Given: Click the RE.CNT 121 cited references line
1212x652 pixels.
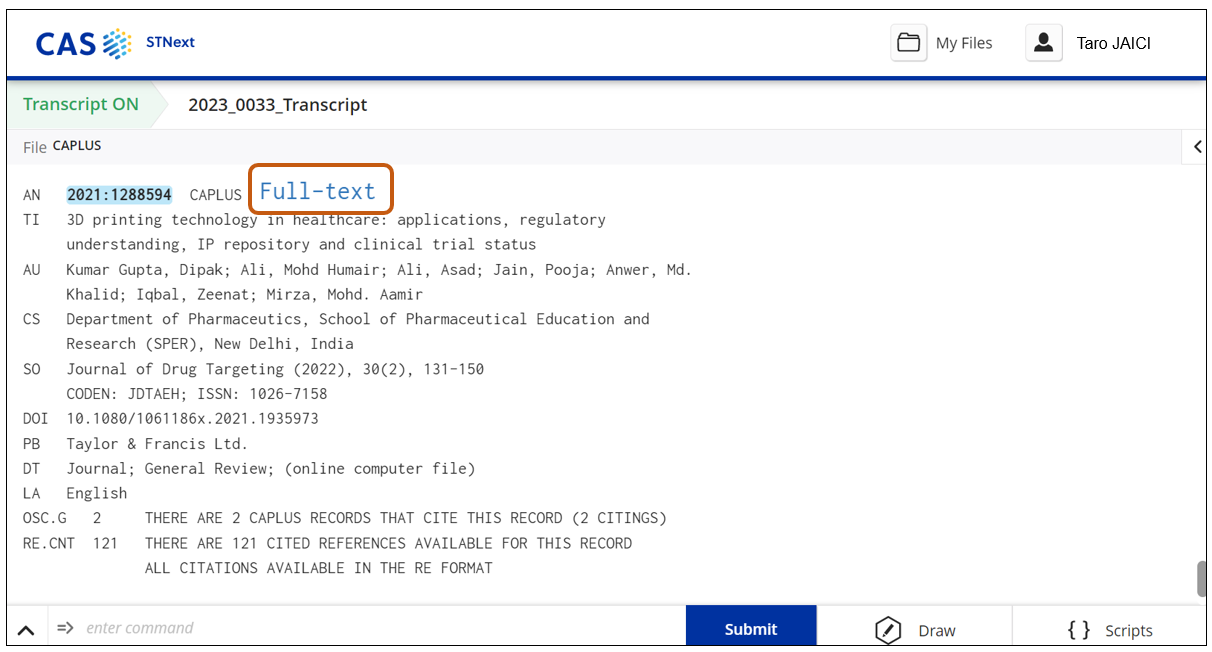Looking at the screenshot, I should click(327, 543).
